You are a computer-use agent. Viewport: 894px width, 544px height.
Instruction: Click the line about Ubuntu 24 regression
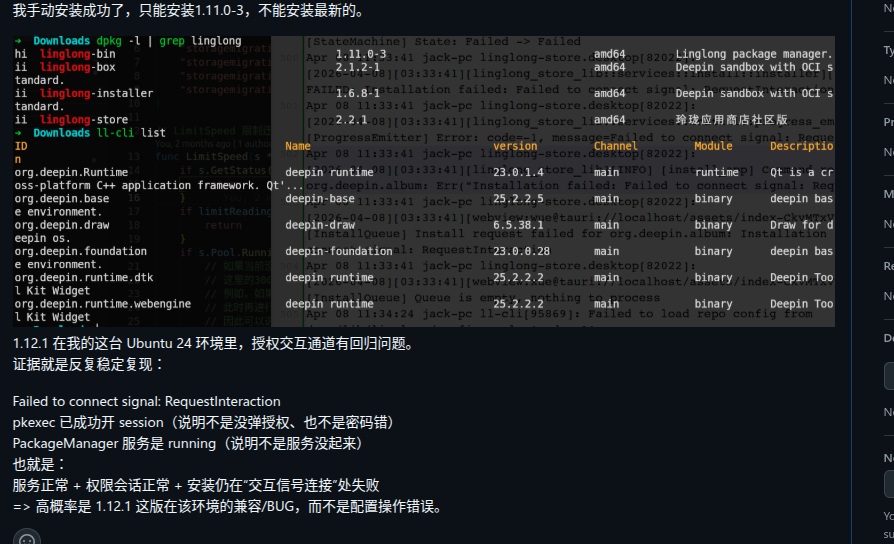[216, 343]
